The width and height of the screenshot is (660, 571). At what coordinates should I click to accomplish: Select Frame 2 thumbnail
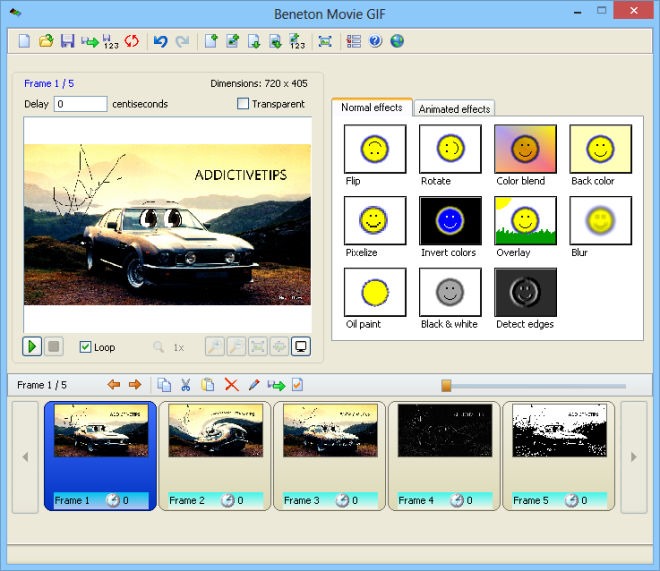[216, 456]
